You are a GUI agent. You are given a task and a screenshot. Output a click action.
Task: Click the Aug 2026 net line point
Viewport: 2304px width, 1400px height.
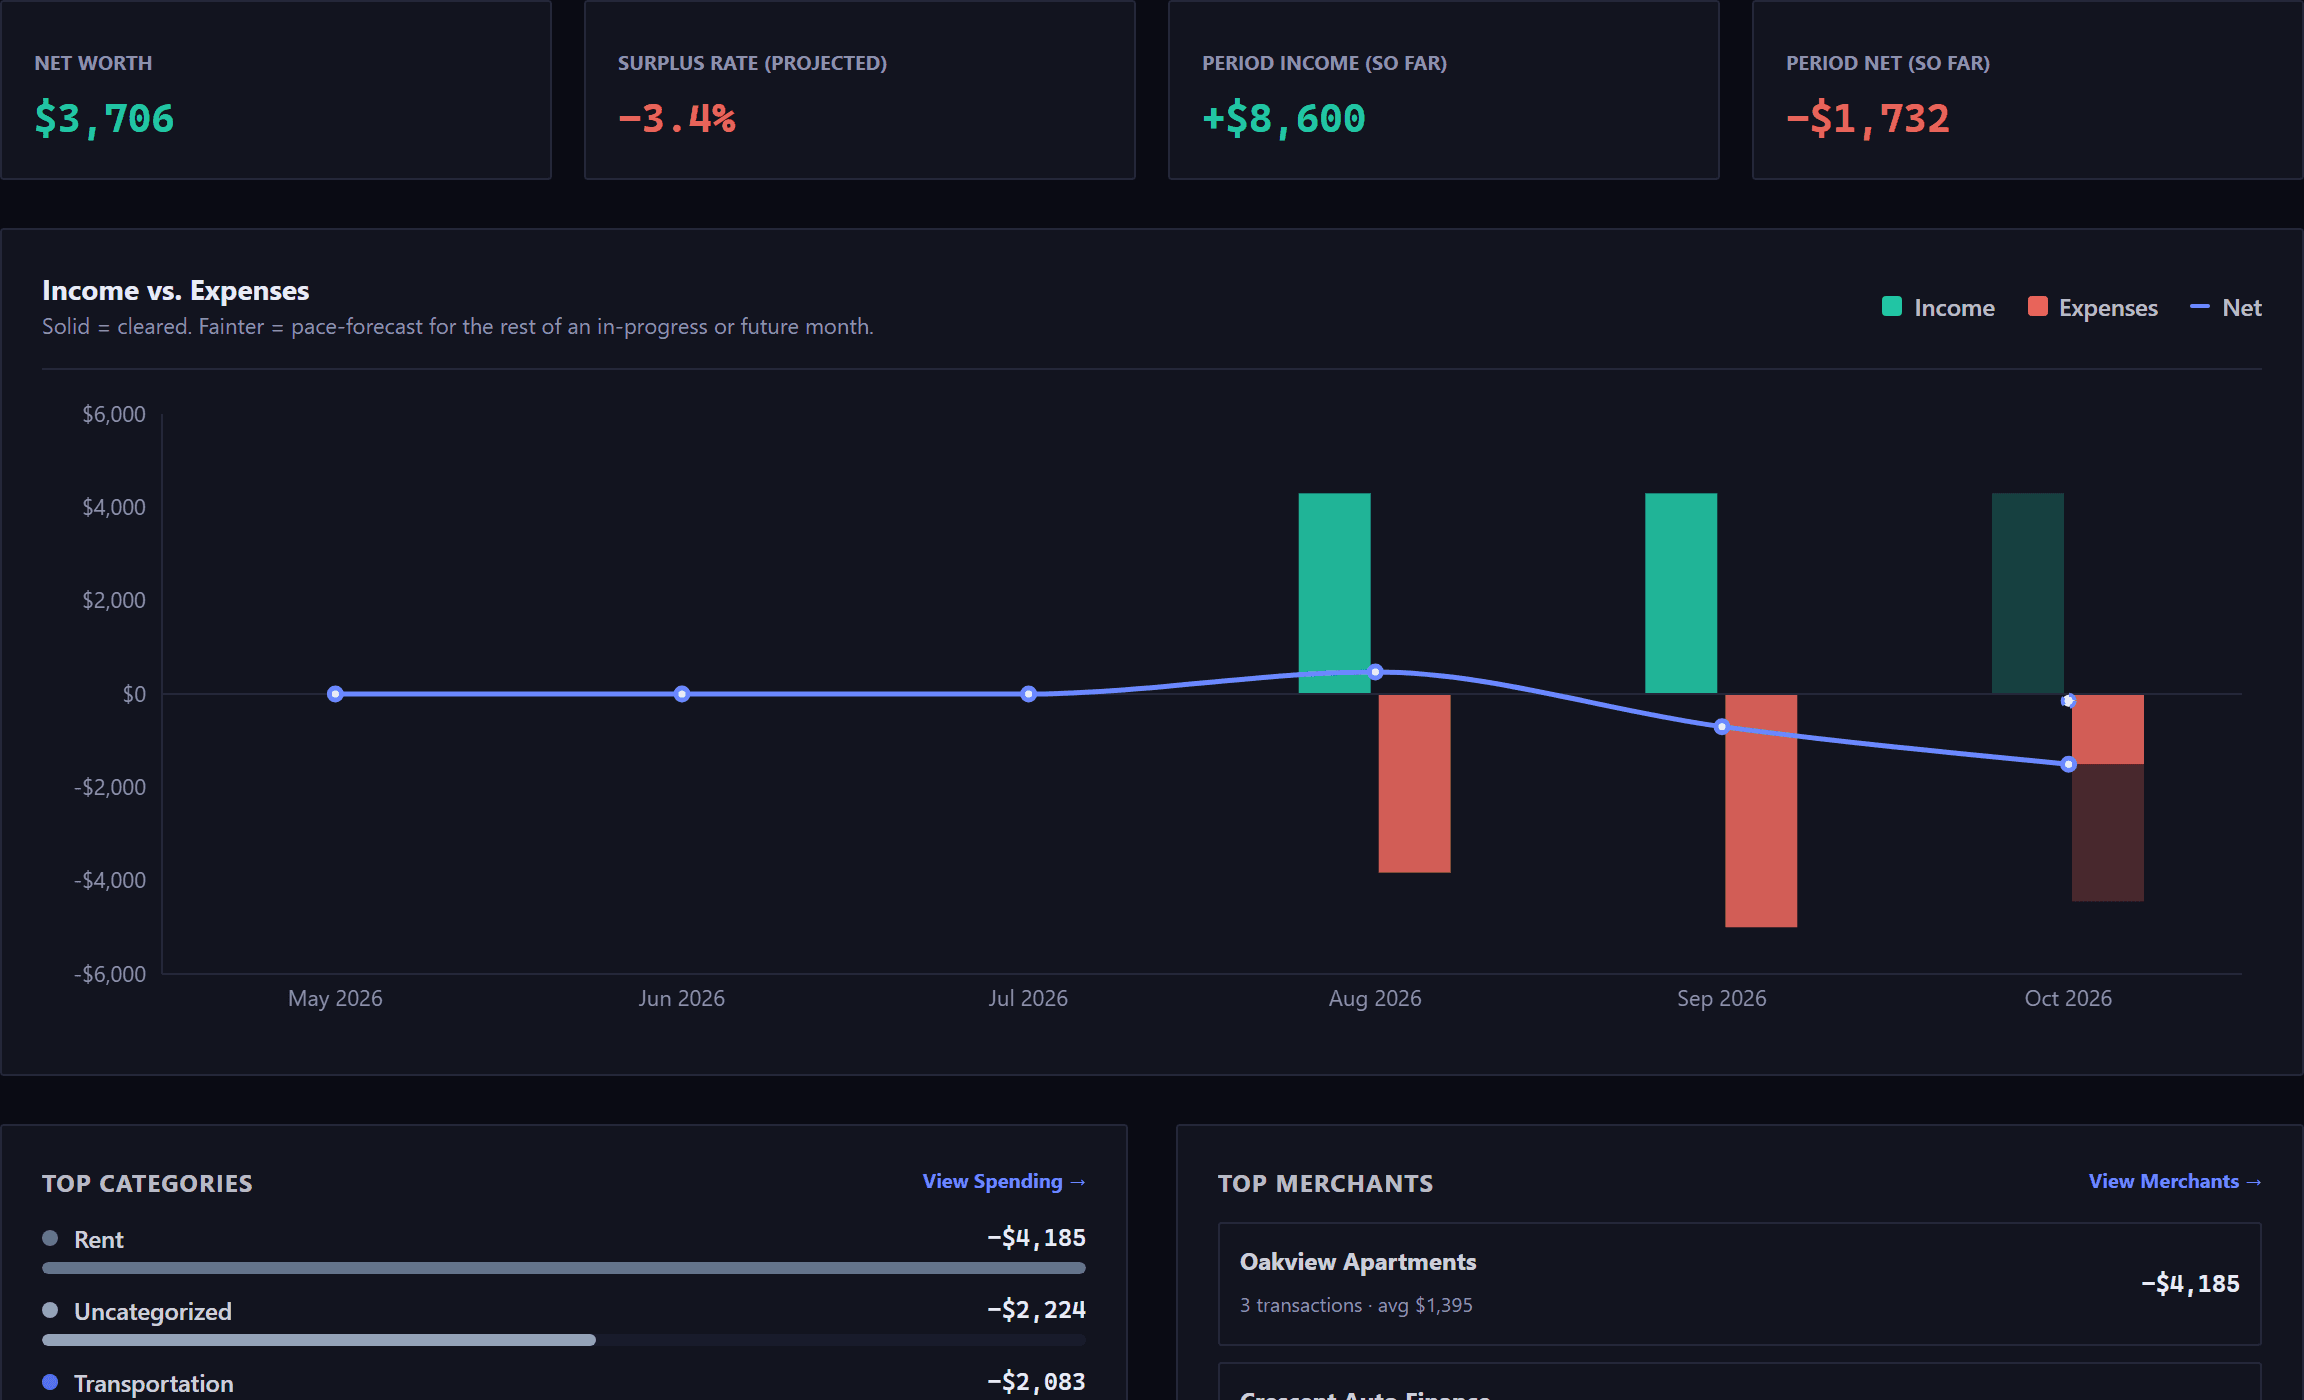click(x=1375, y=672)
